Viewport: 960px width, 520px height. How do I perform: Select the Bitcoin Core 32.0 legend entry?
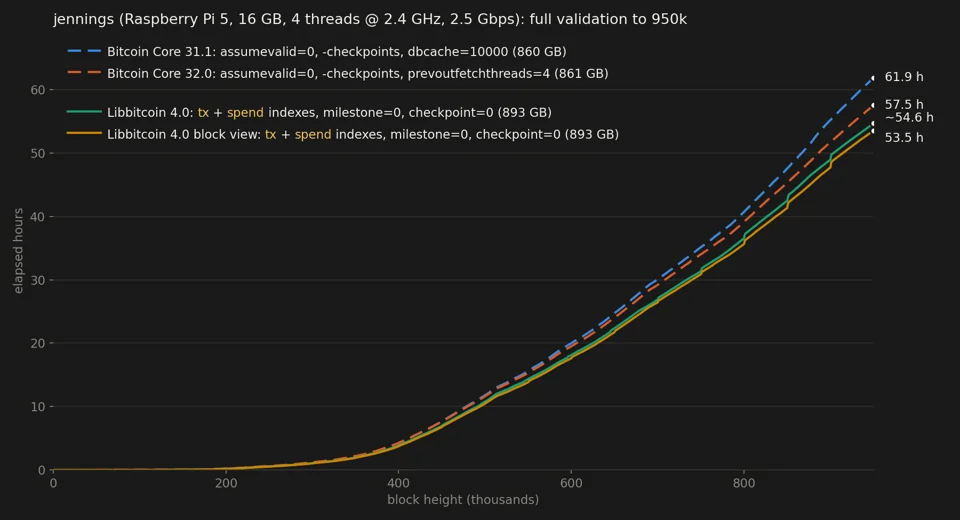coord(338,73)
